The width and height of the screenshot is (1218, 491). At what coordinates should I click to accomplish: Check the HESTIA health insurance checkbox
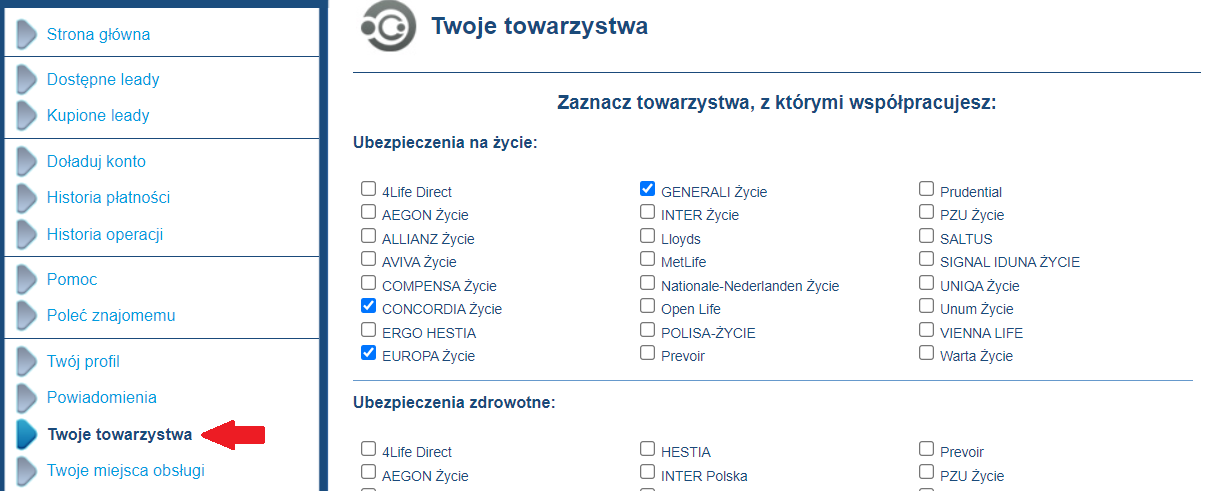pos(647,449)
